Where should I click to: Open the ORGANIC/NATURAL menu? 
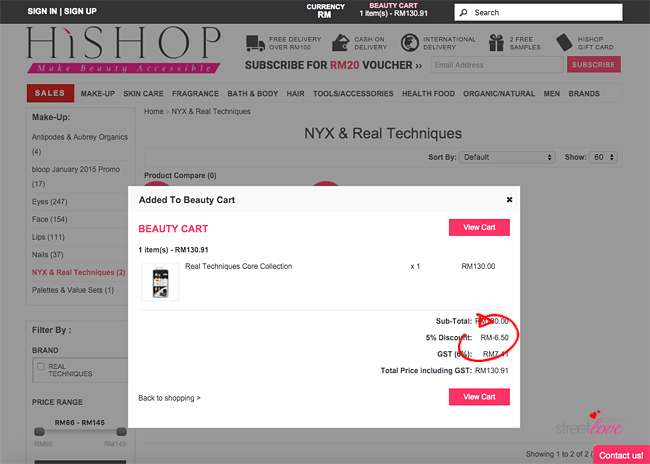tap(499, 94)
